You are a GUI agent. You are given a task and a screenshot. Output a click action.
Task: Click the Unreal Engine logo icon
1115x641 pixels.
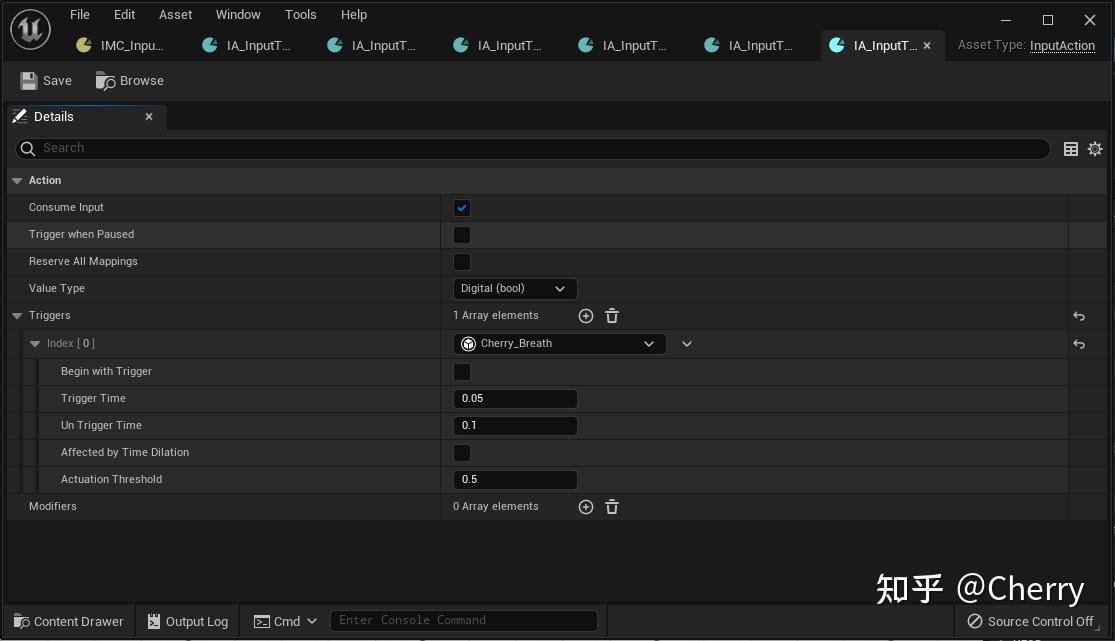29,29
